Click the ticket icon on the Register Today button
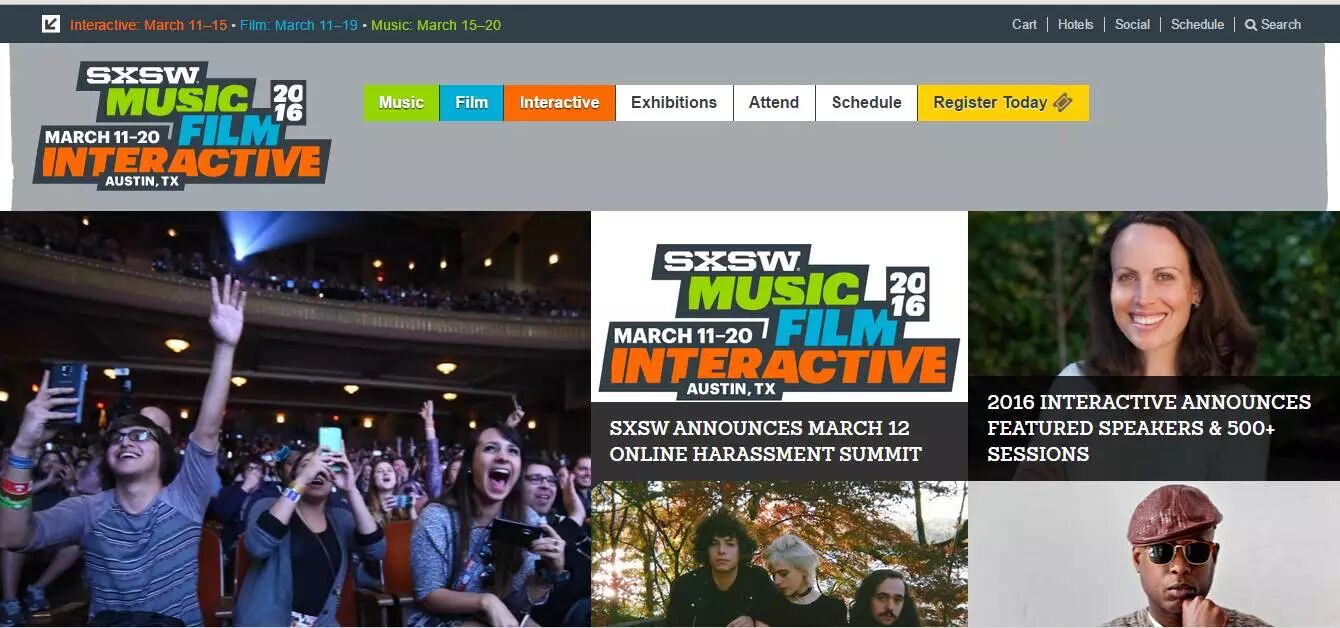Image resolution: width=1340 pixels, height=628 pixels. pos(1062,102)
